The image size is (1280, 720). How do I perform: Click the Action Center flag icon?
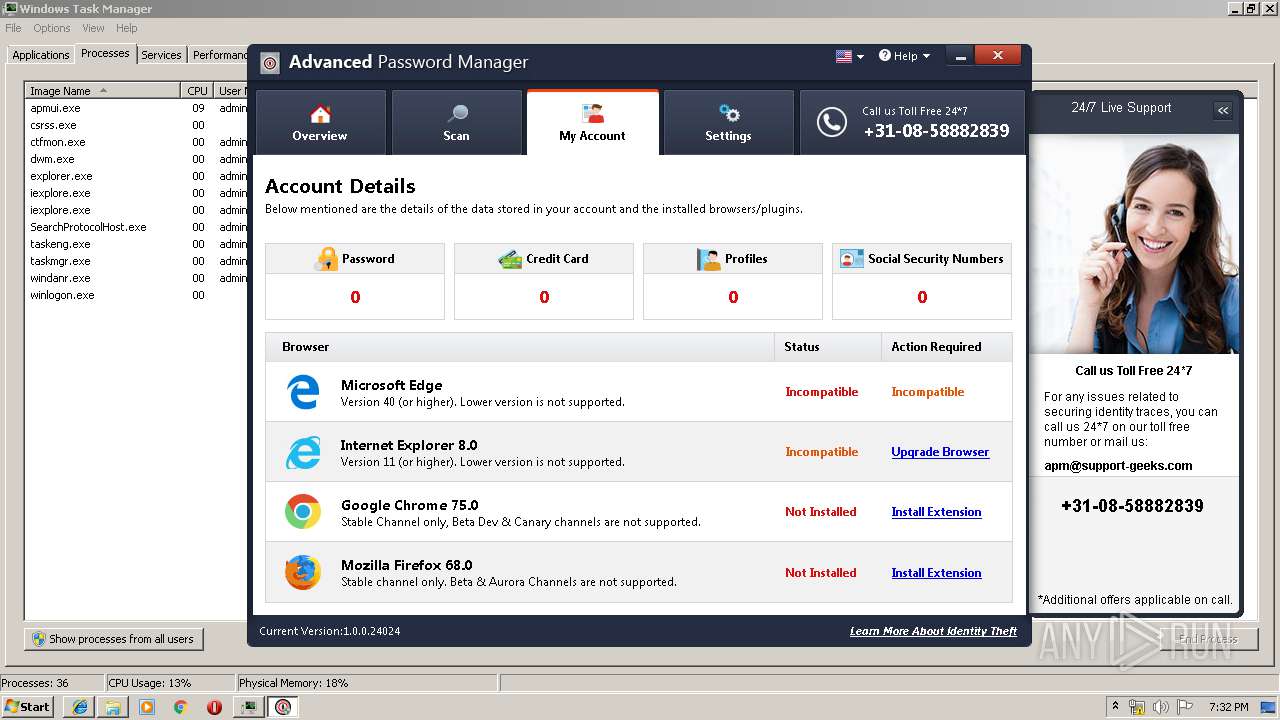click(x=1185, y=707)
